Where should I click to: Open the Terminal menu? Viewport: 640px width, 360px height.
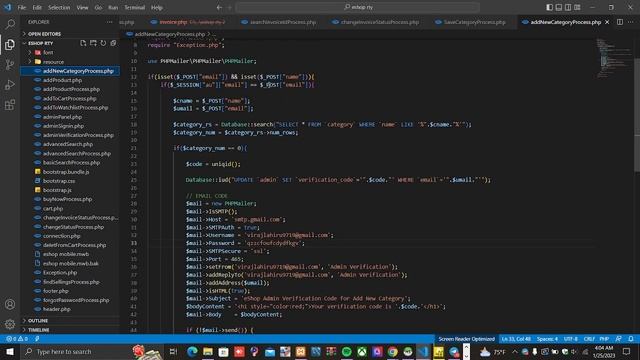134,7
